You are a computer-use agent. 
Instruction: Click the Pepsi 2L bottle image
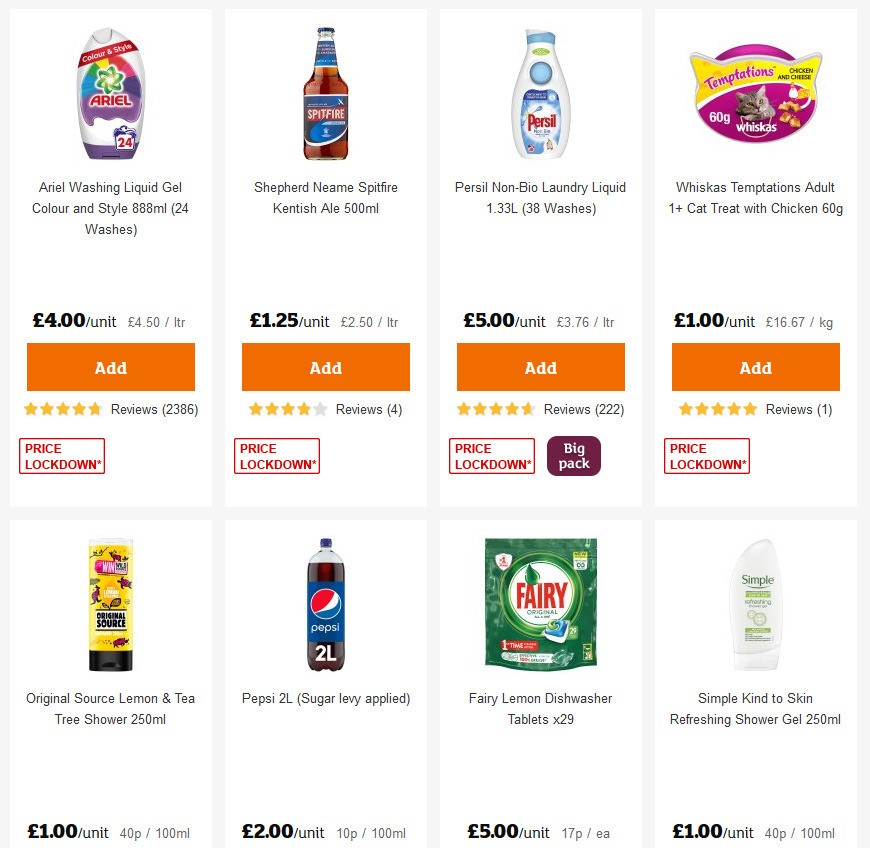click(325, 604)
